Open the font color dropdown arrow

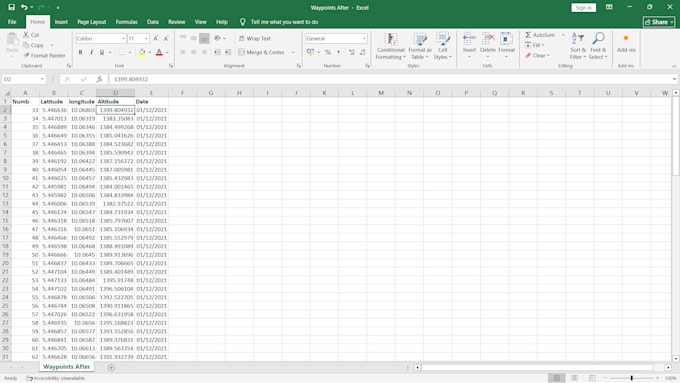coord(167,52)
